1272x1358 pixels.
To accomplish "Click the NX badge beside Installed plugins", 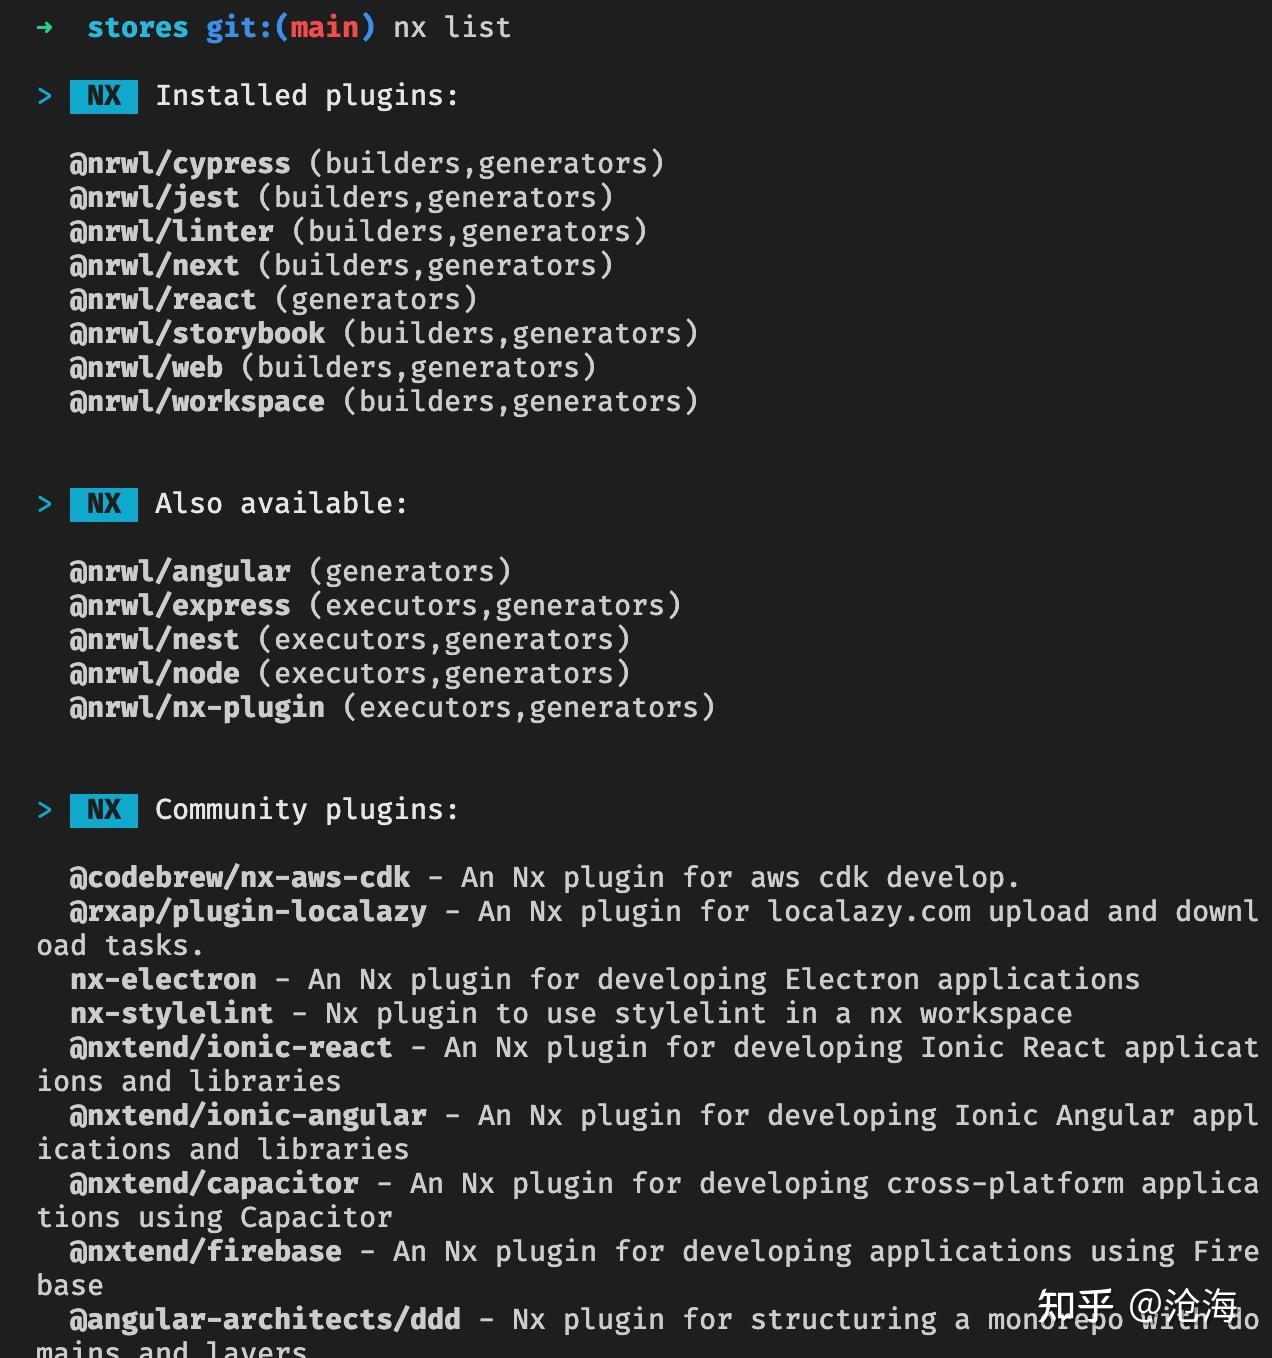I will [104, 96].
